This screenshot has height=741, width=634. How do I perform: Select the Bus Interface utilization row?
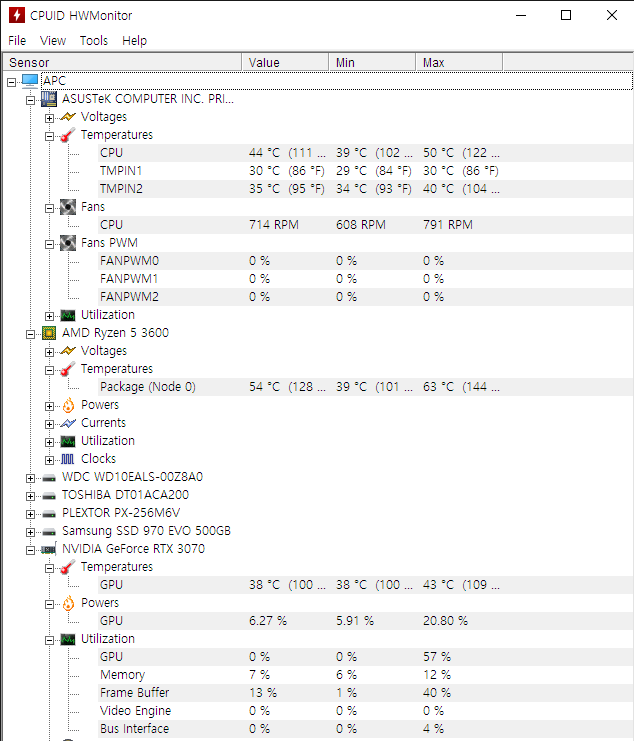click(x=366, y=729)
